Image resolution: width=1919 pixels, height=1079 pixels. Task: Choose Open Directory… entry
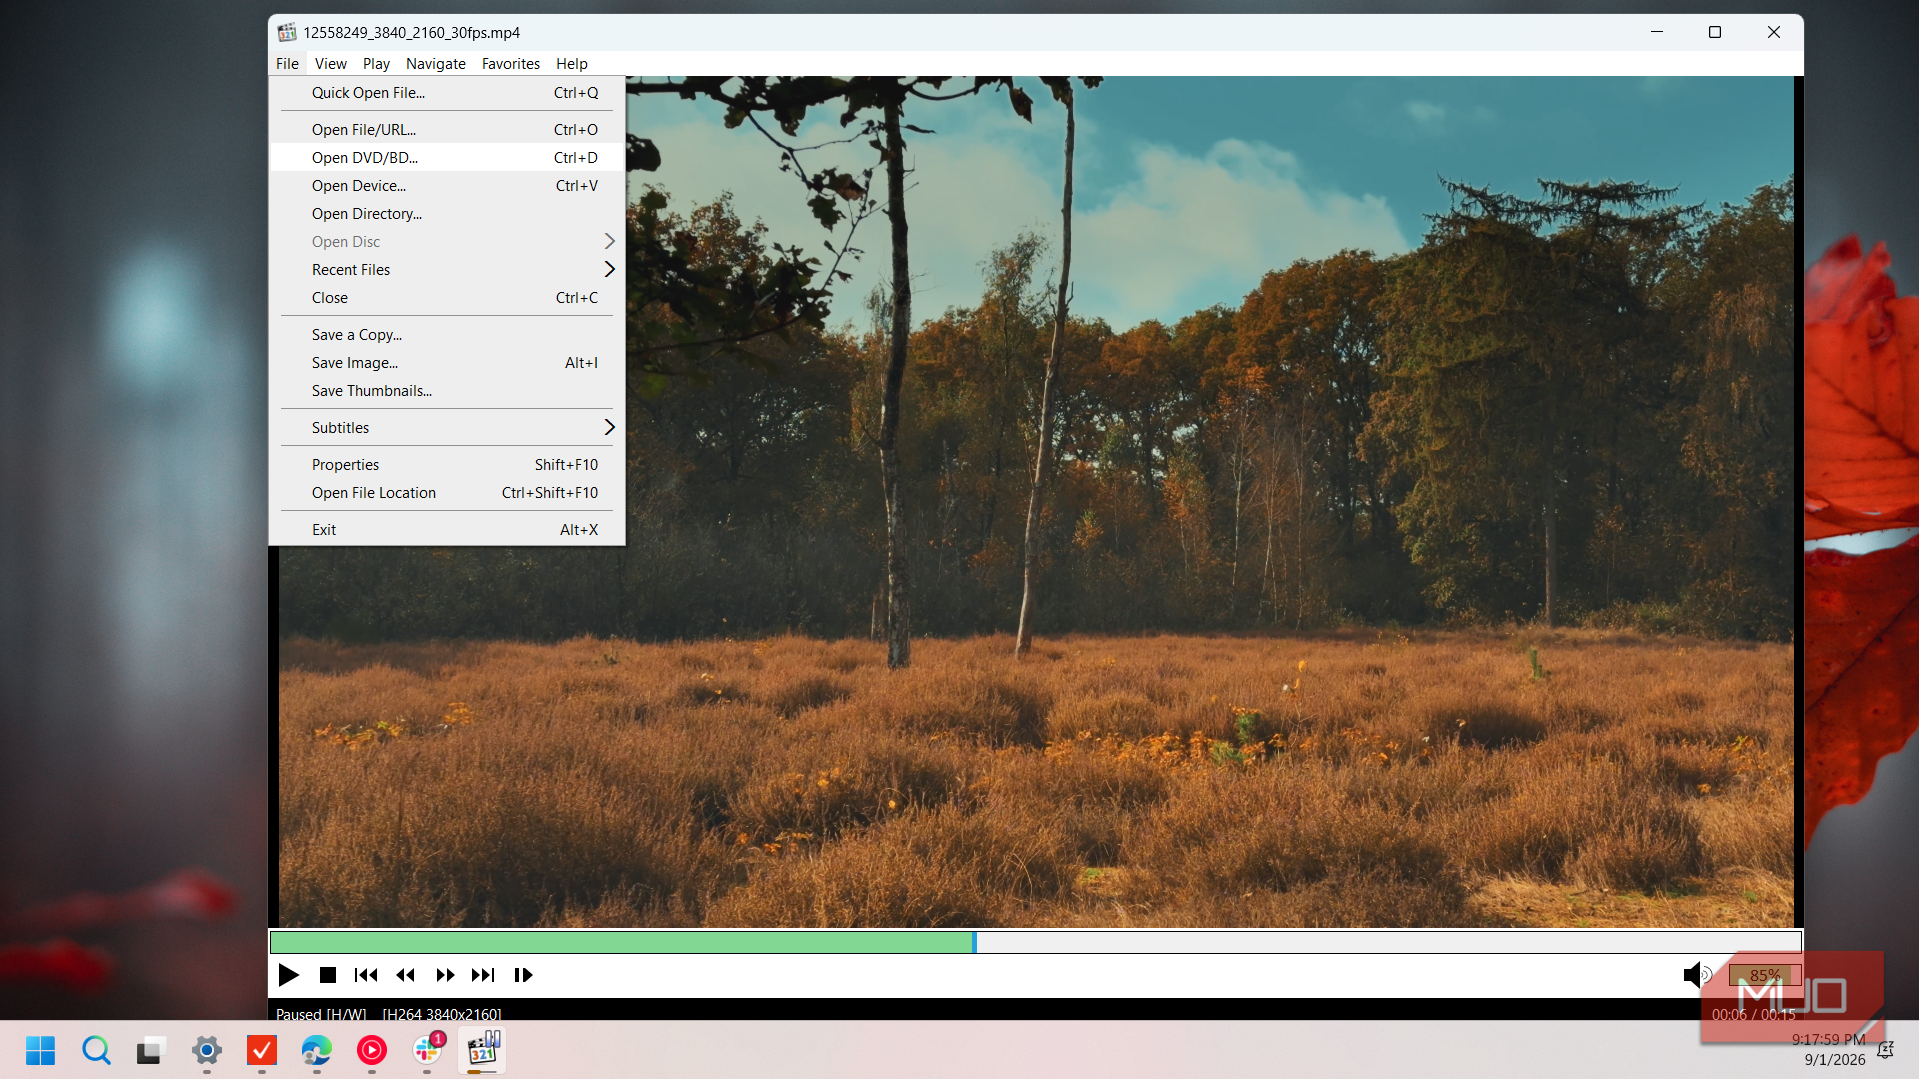coord(447,214)
